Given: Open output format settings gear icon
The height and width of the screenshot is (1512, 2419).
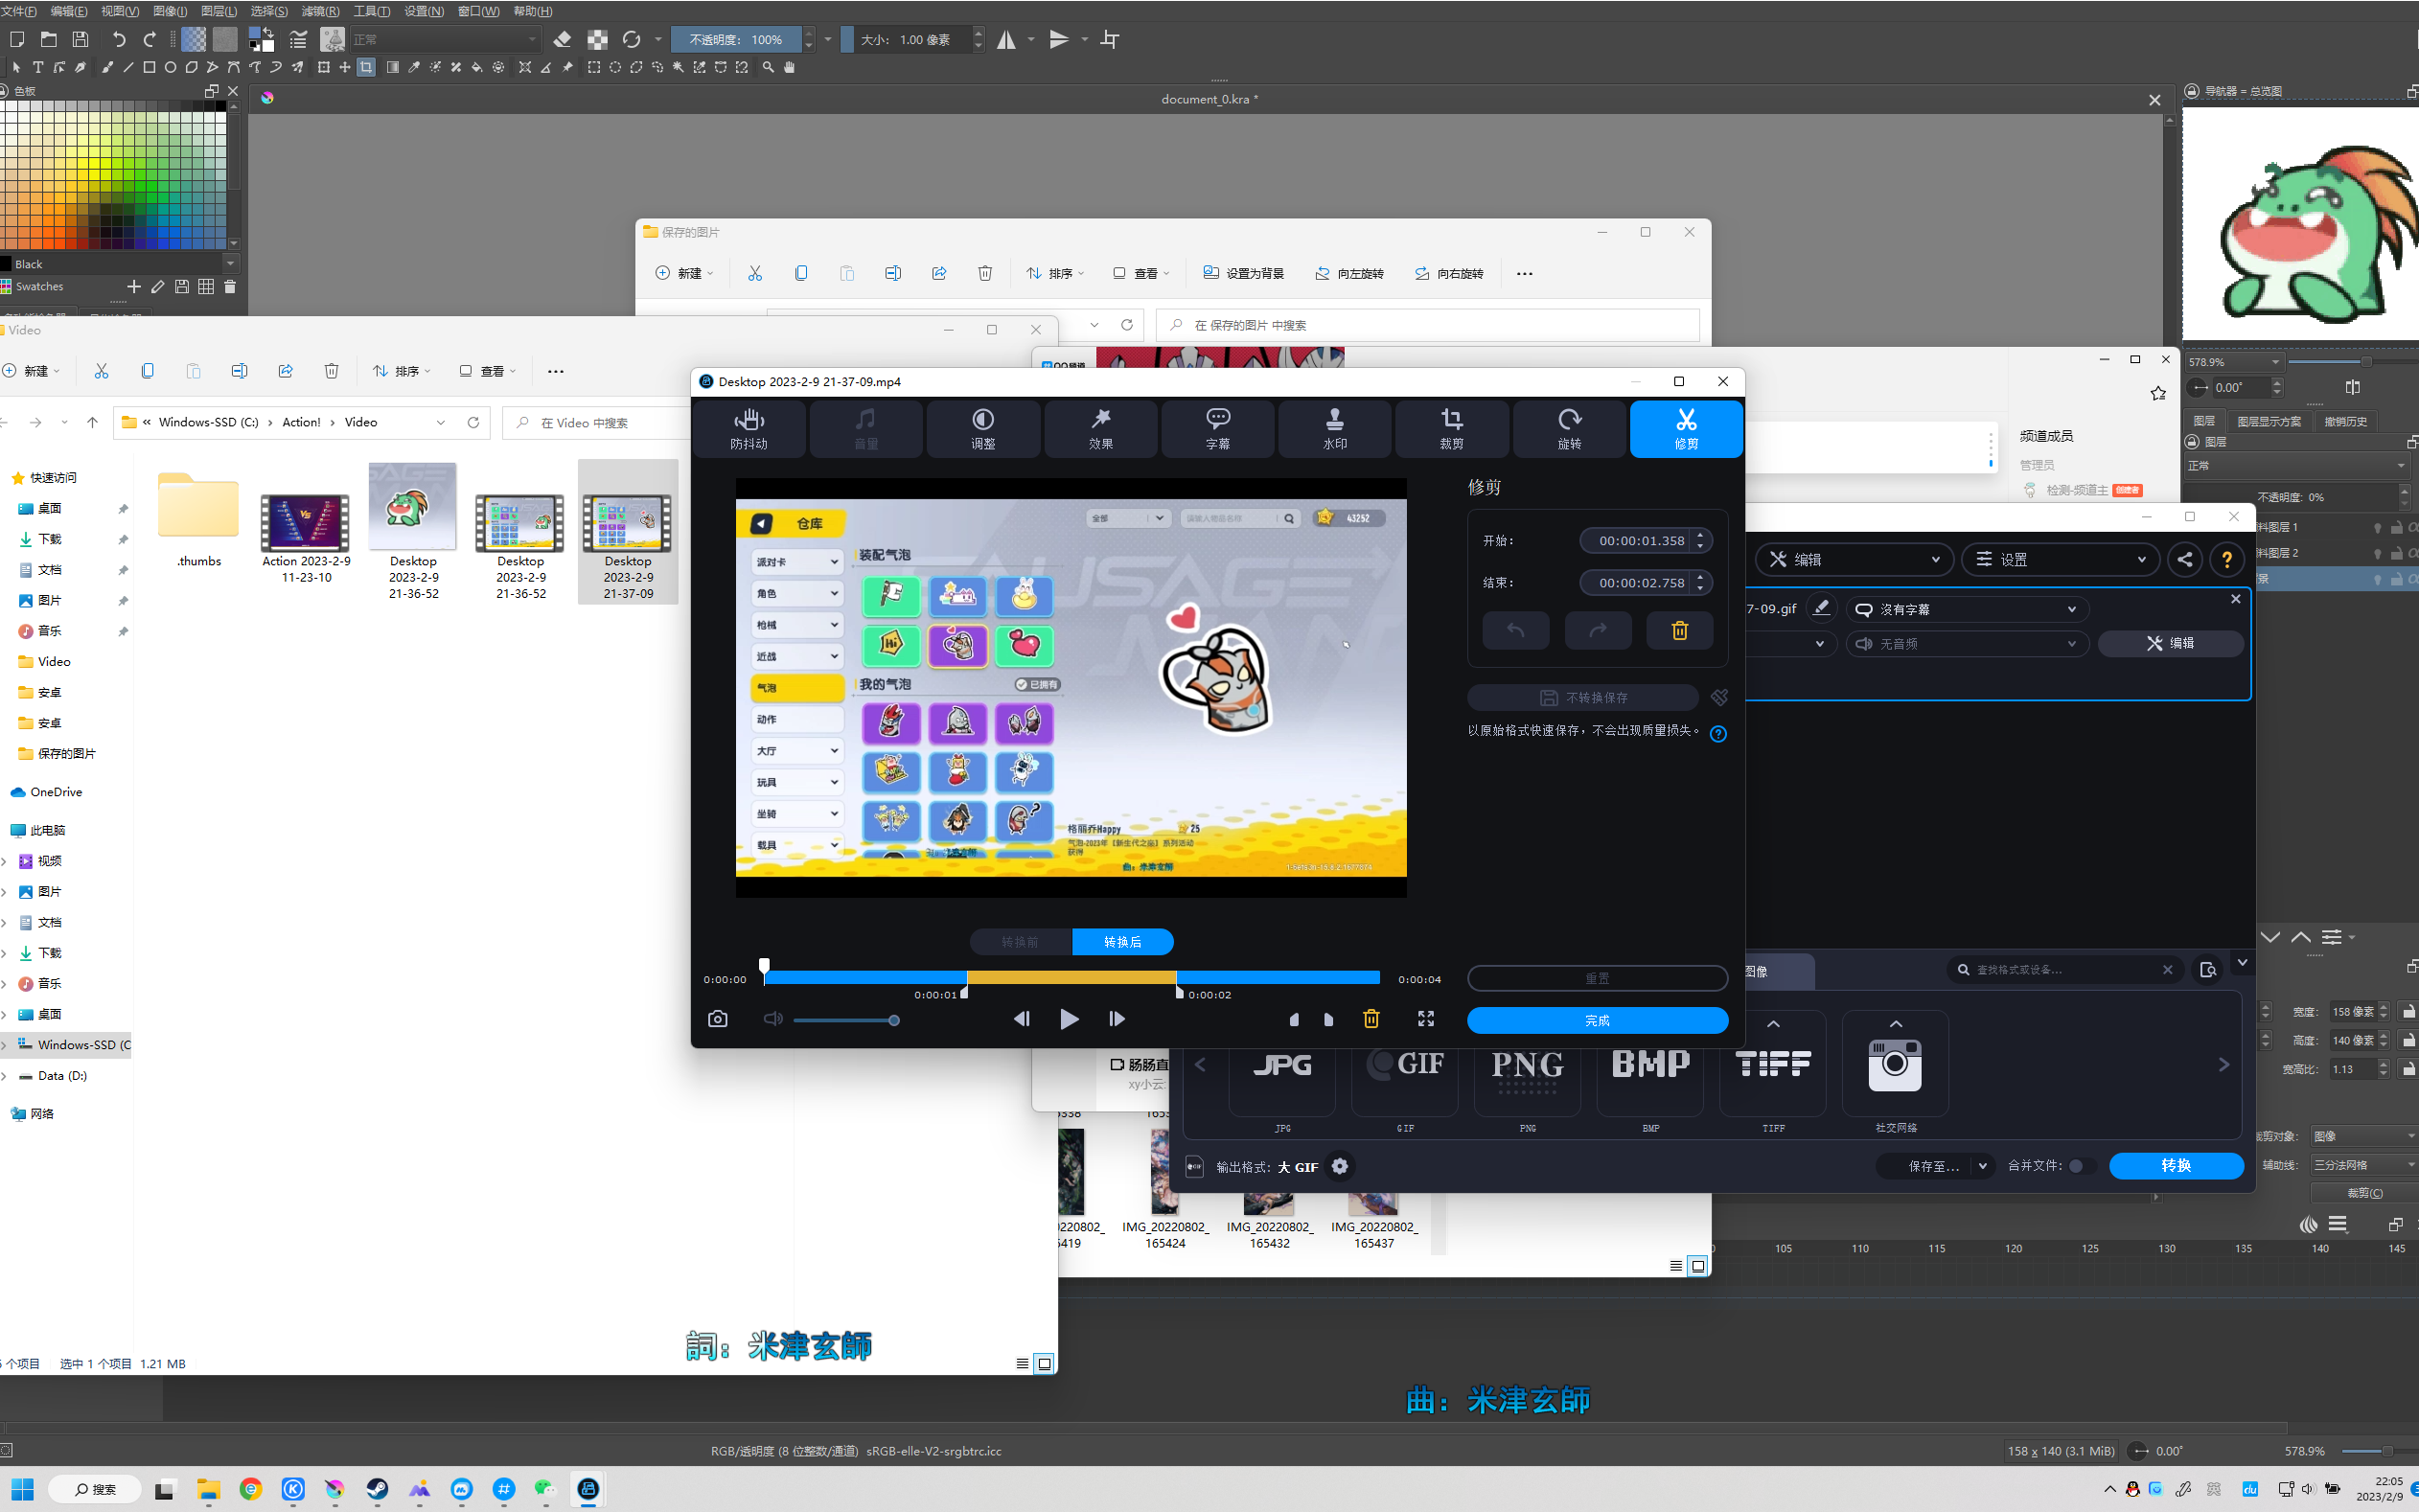Looking at the screenshot, I should (x=1340, y=1166).
